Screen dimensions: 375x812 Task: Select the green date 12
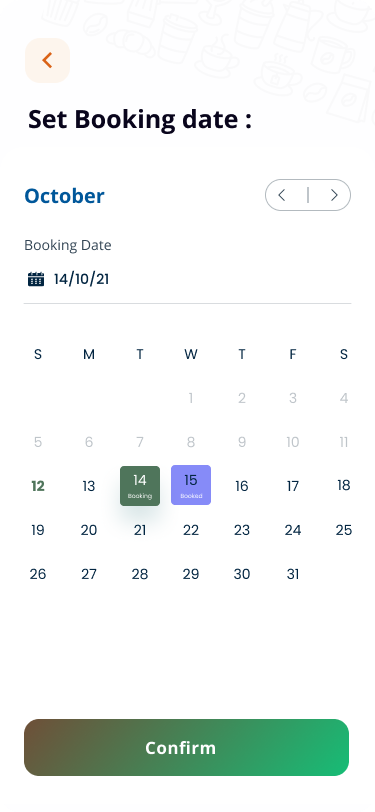click(x=38, y=486)
